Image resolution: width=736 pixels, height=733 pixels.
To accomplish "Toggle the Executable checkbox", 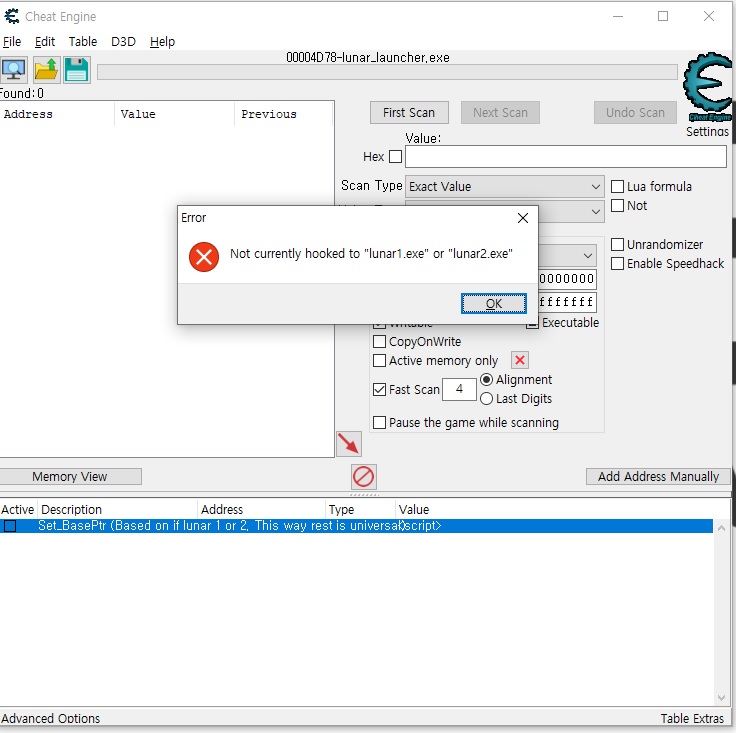I will 532,324.
